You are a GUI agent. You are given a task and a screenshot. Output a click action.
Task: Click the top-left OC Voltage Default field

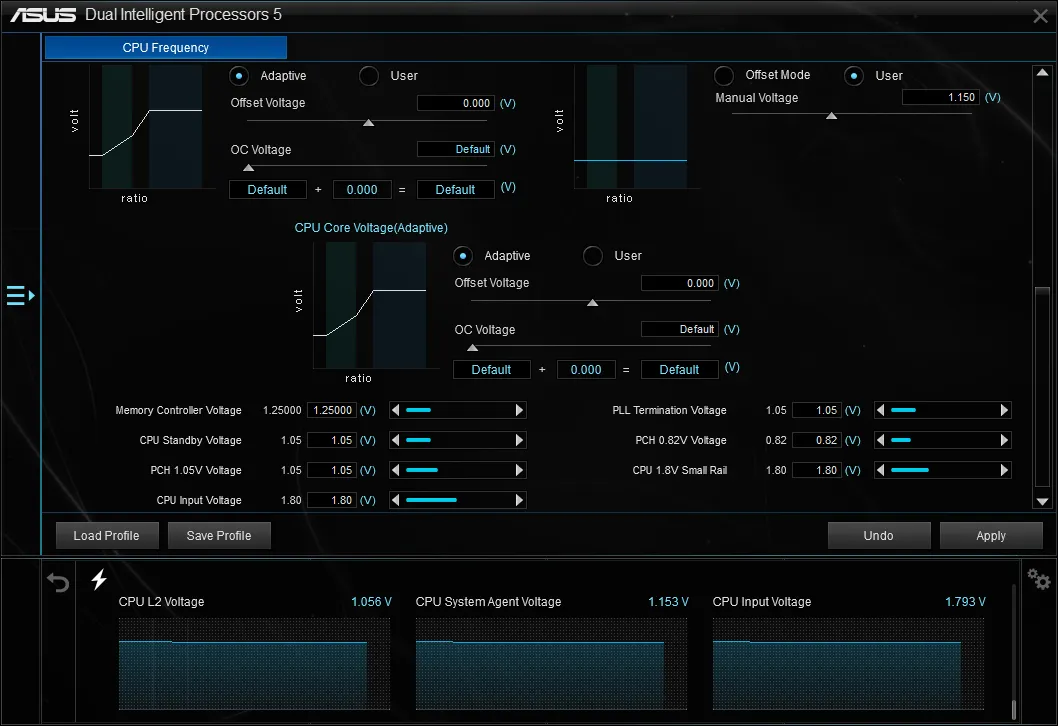tap(455, 149)
